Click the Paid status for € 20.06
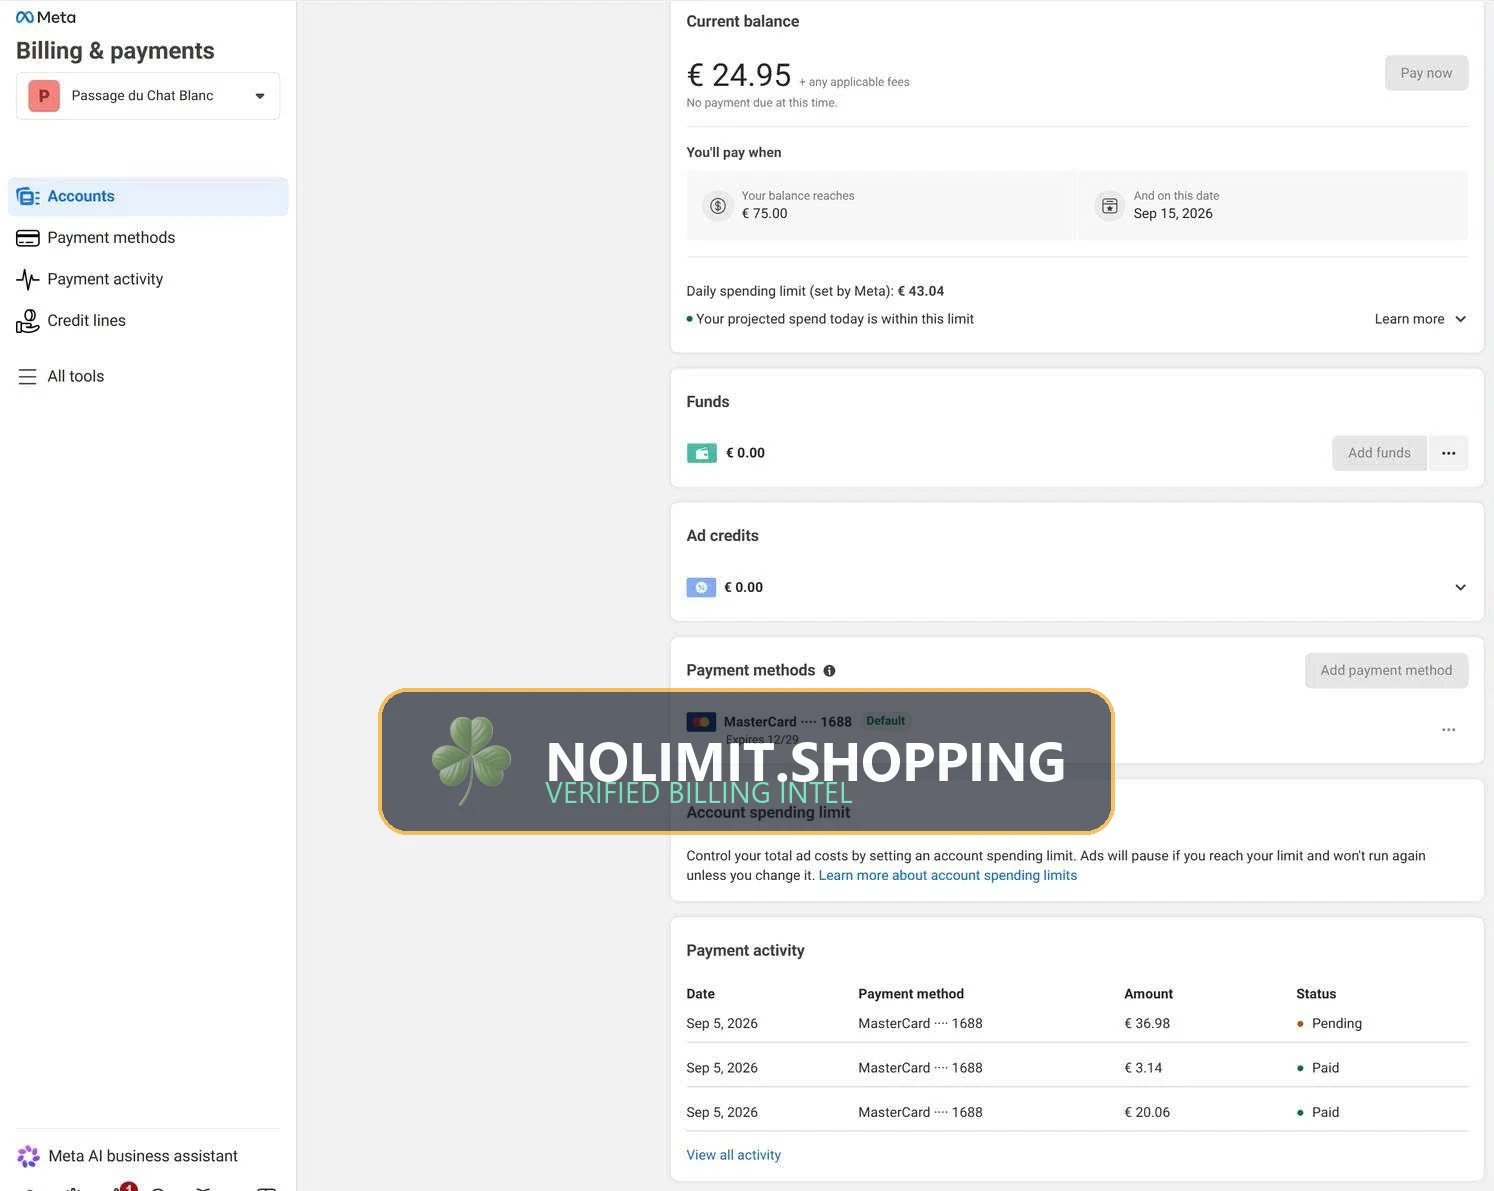 [1318, 1112]
